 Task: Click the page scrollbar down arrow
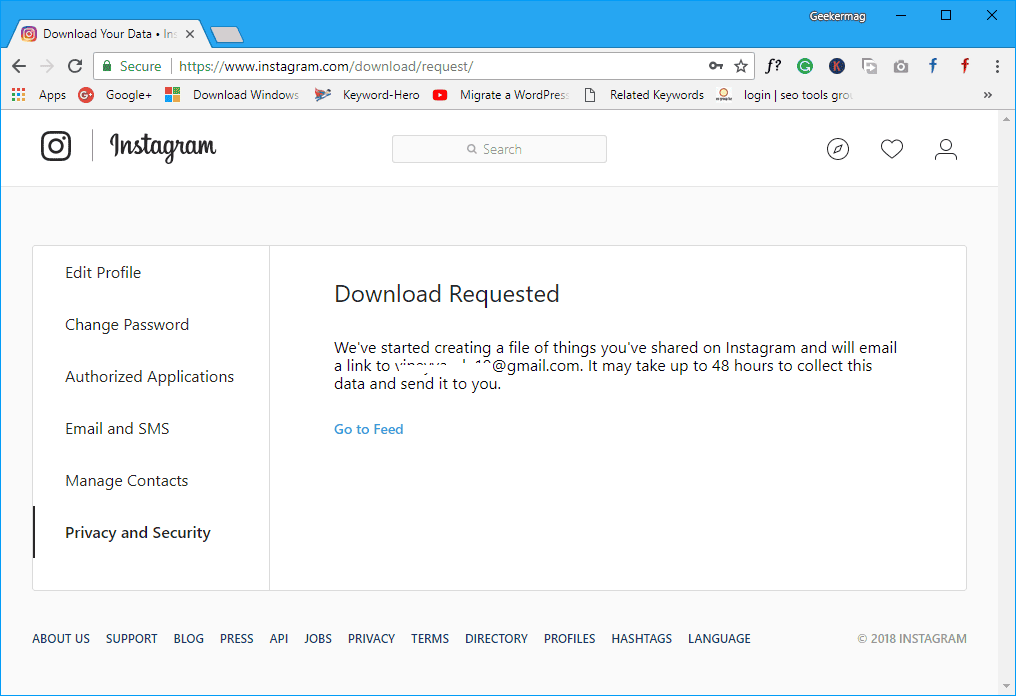1006,686
